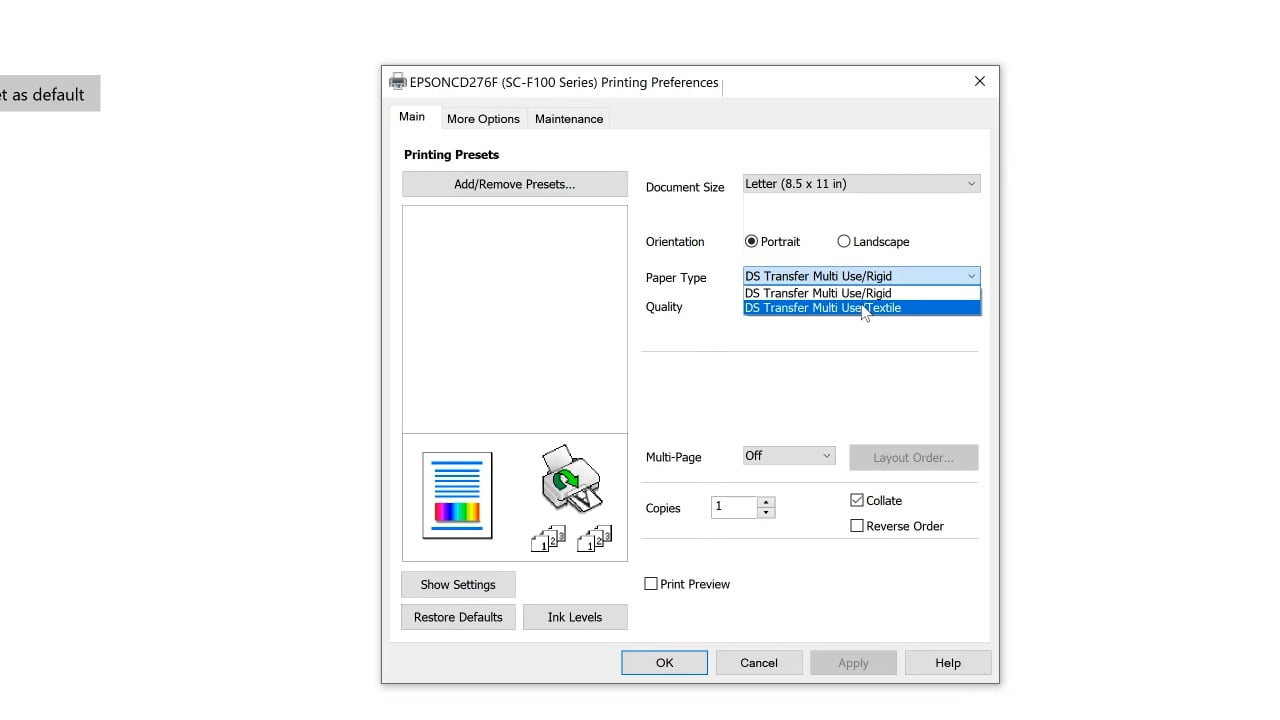Screen dimensions: 1280x720
Task: Open Ink Levels
Action: 575,617
